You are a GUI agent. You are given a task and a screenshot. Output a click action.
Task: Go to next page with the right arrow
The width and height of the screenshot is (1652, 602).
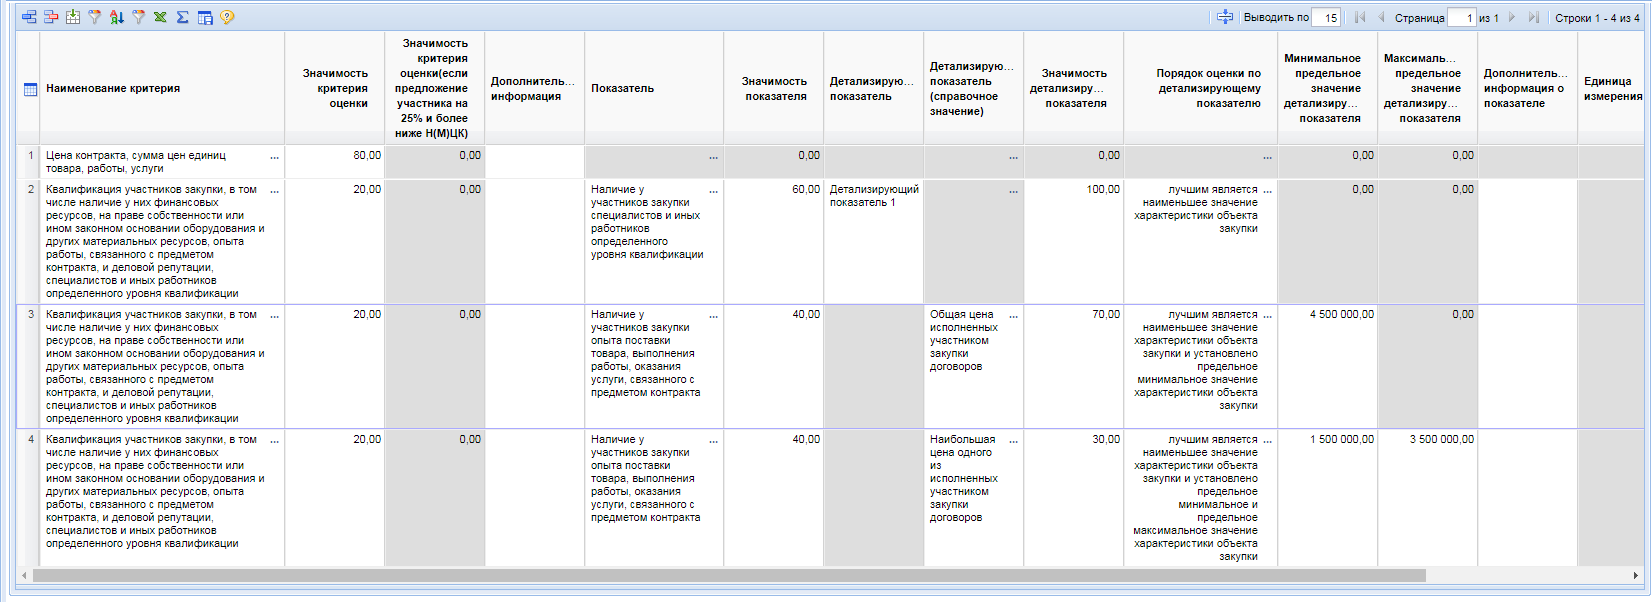coord(1512,17)
